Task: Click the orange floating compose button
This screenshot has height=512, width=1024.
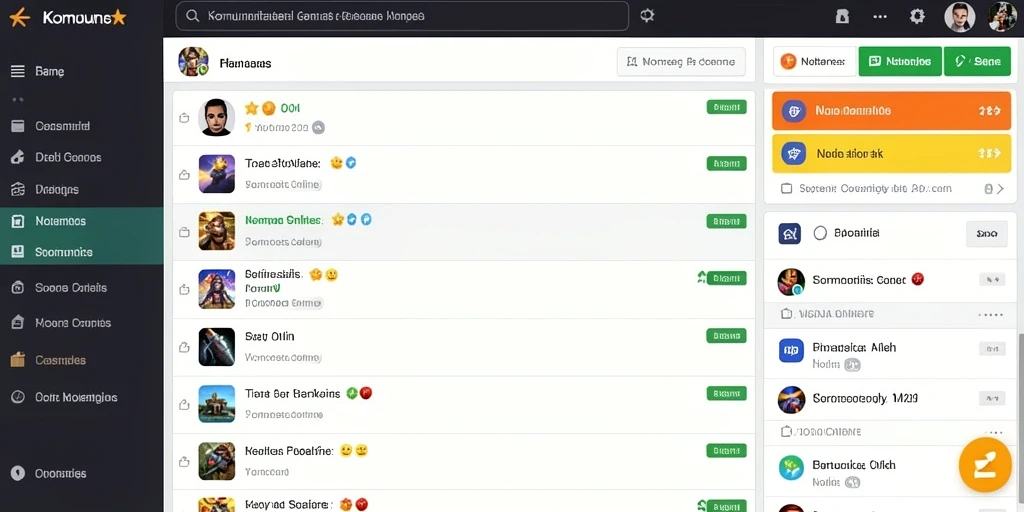Action: tap(985, 465)
